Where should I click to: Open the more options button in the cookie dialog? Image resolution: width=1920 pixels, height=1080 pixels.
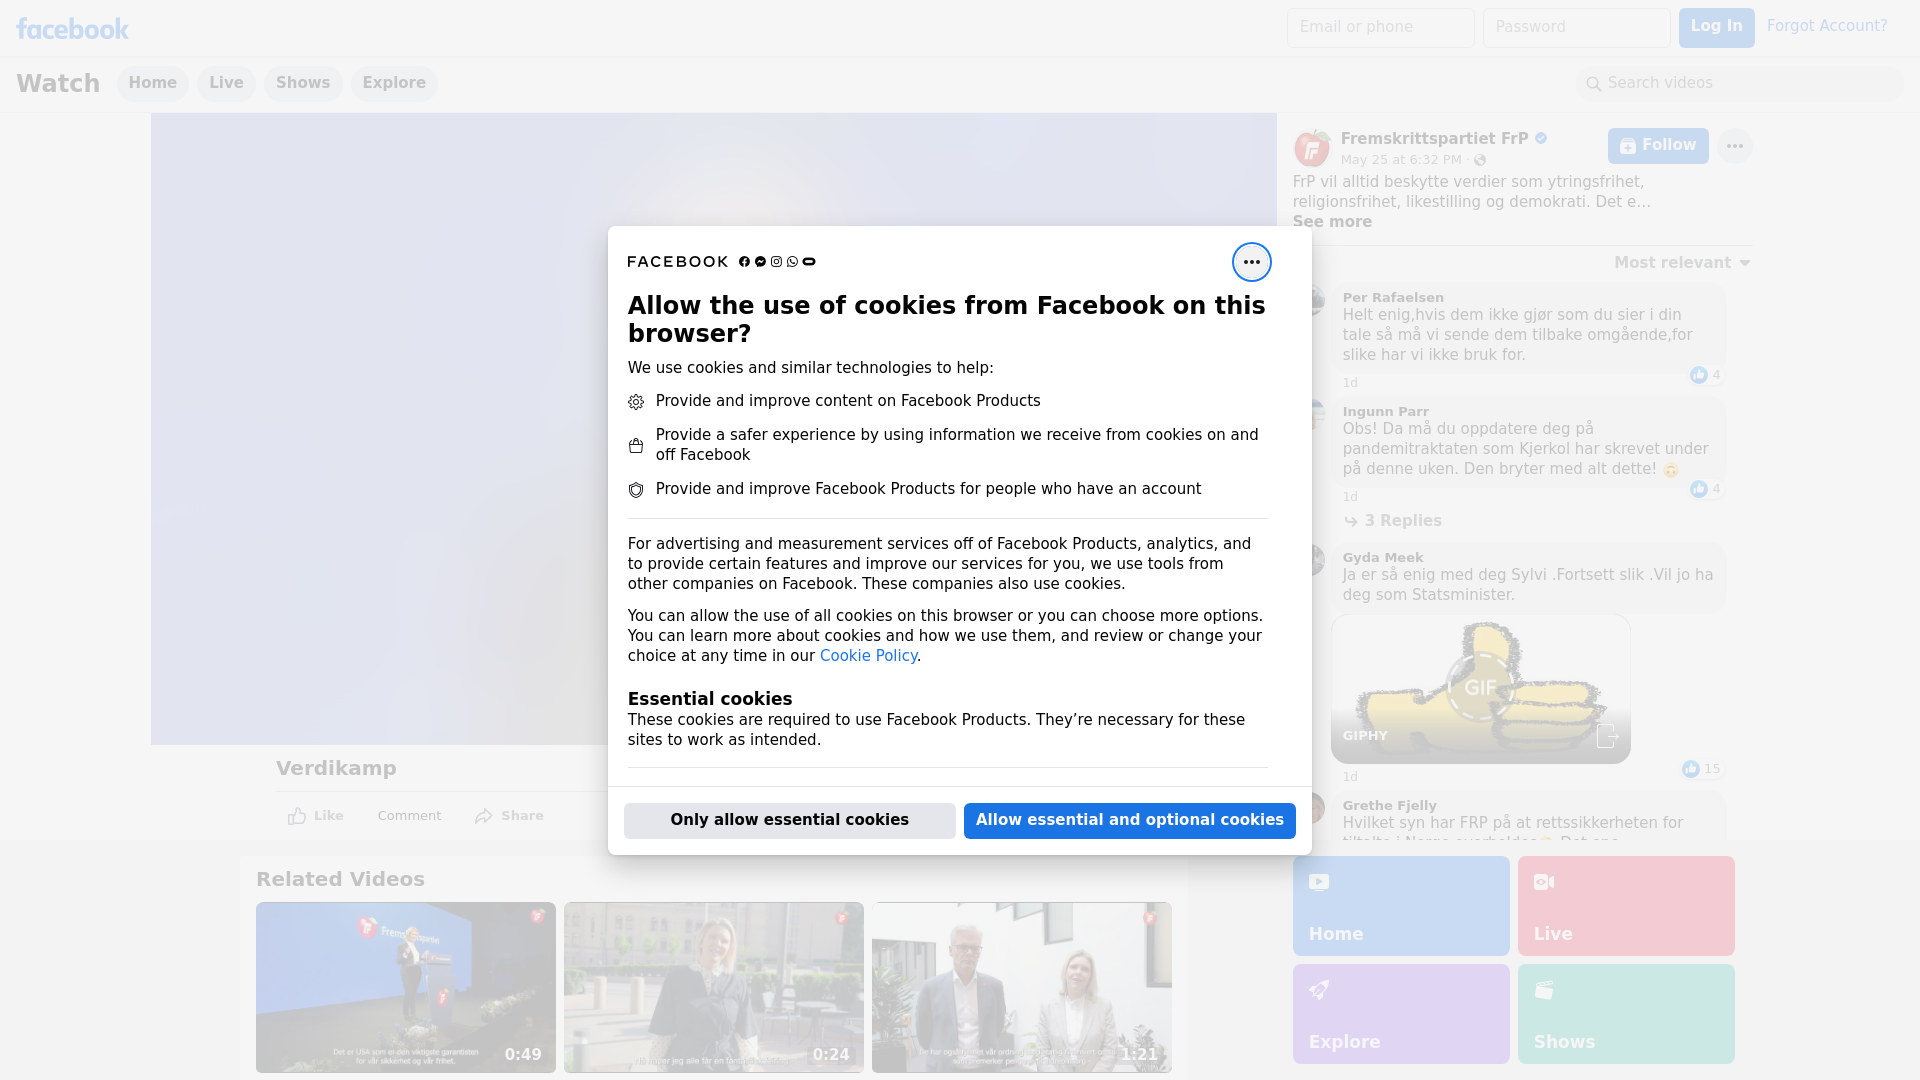[x=1251, y=262]
